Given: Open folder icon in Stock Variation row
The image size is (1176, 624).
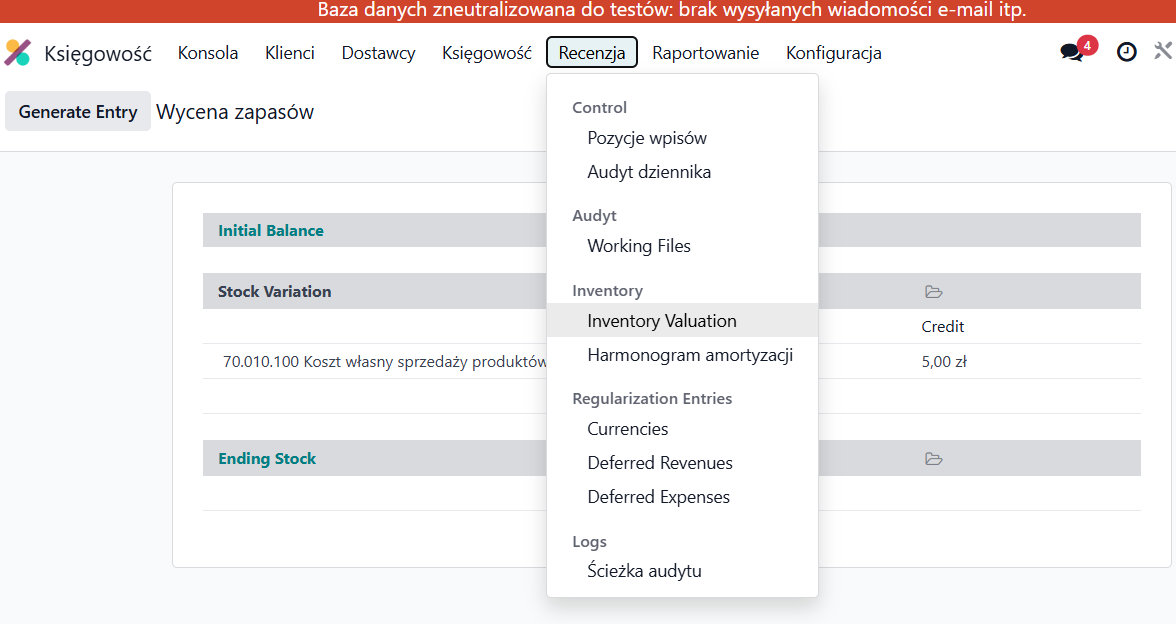Looking at the screenshot, I should [x=934, y=292].
